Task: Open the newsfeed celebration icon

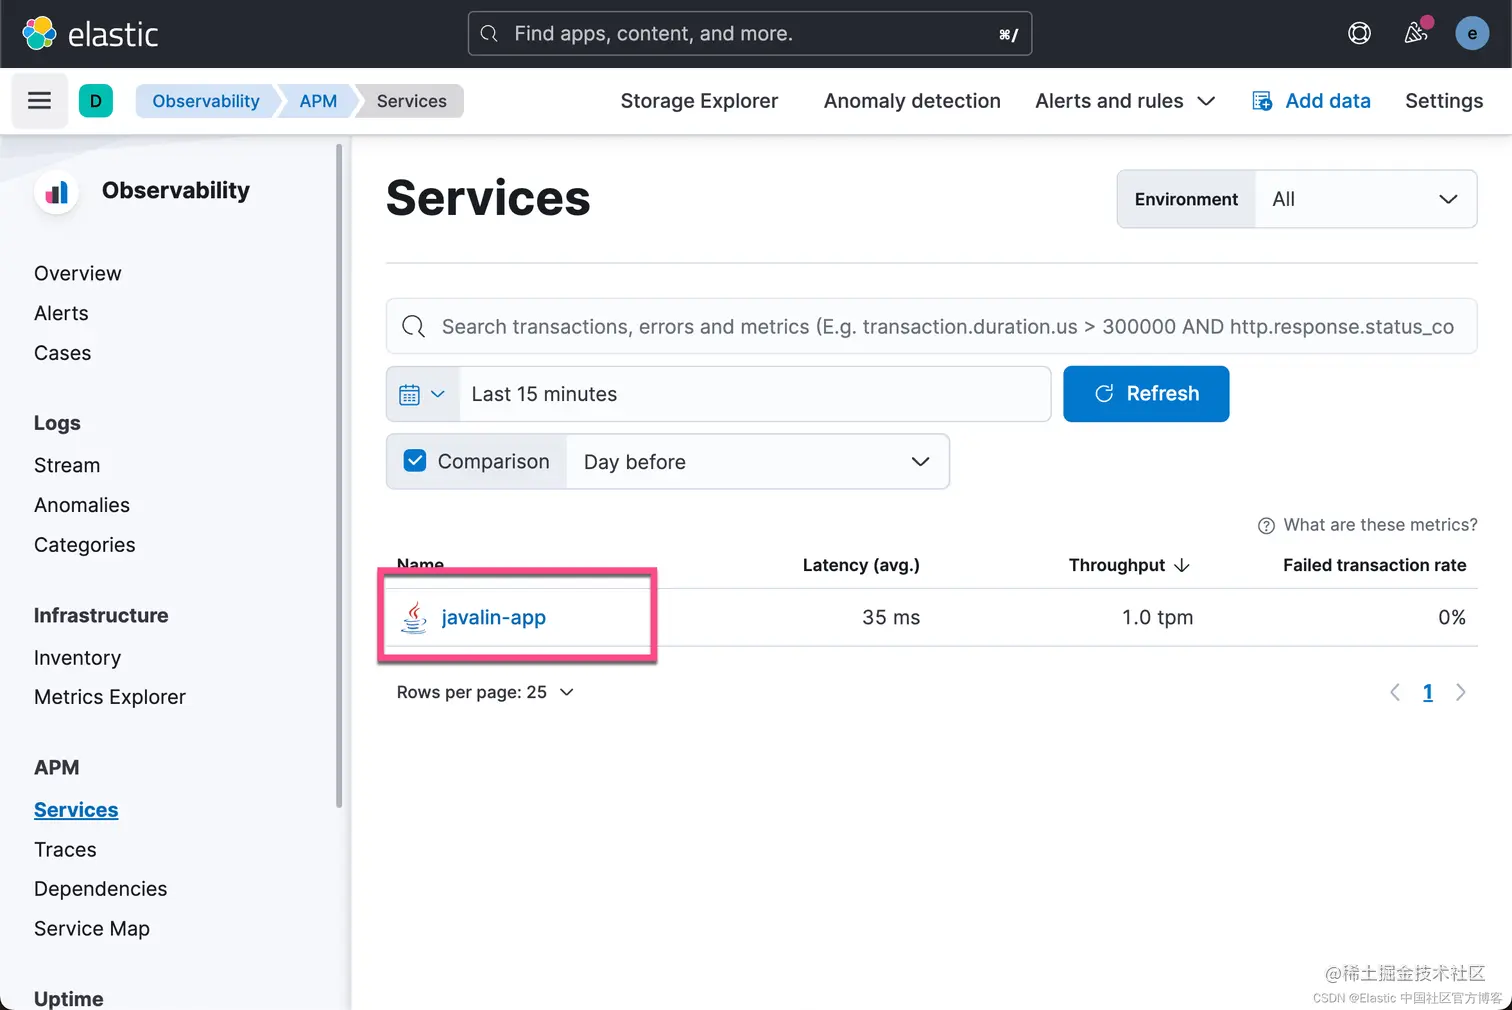Action: click(x=1416, y=33)
